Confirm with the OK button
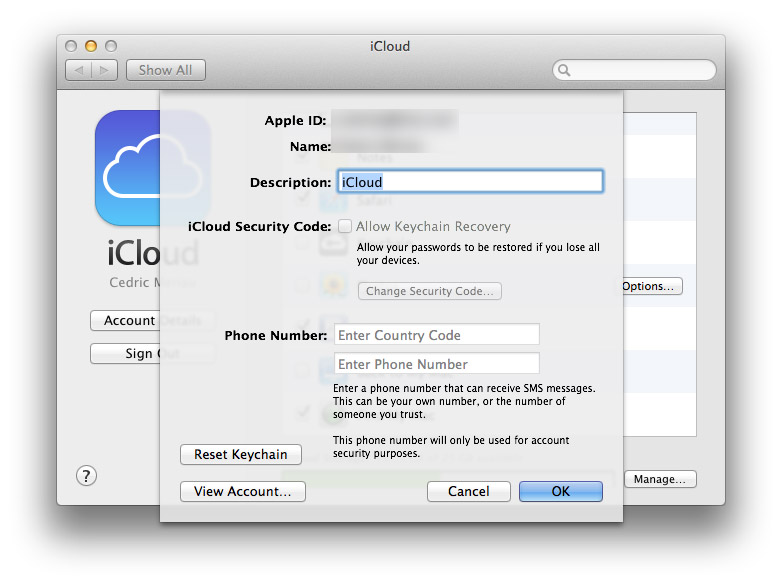Screen dimensions: 782x584 pos(561,491)
